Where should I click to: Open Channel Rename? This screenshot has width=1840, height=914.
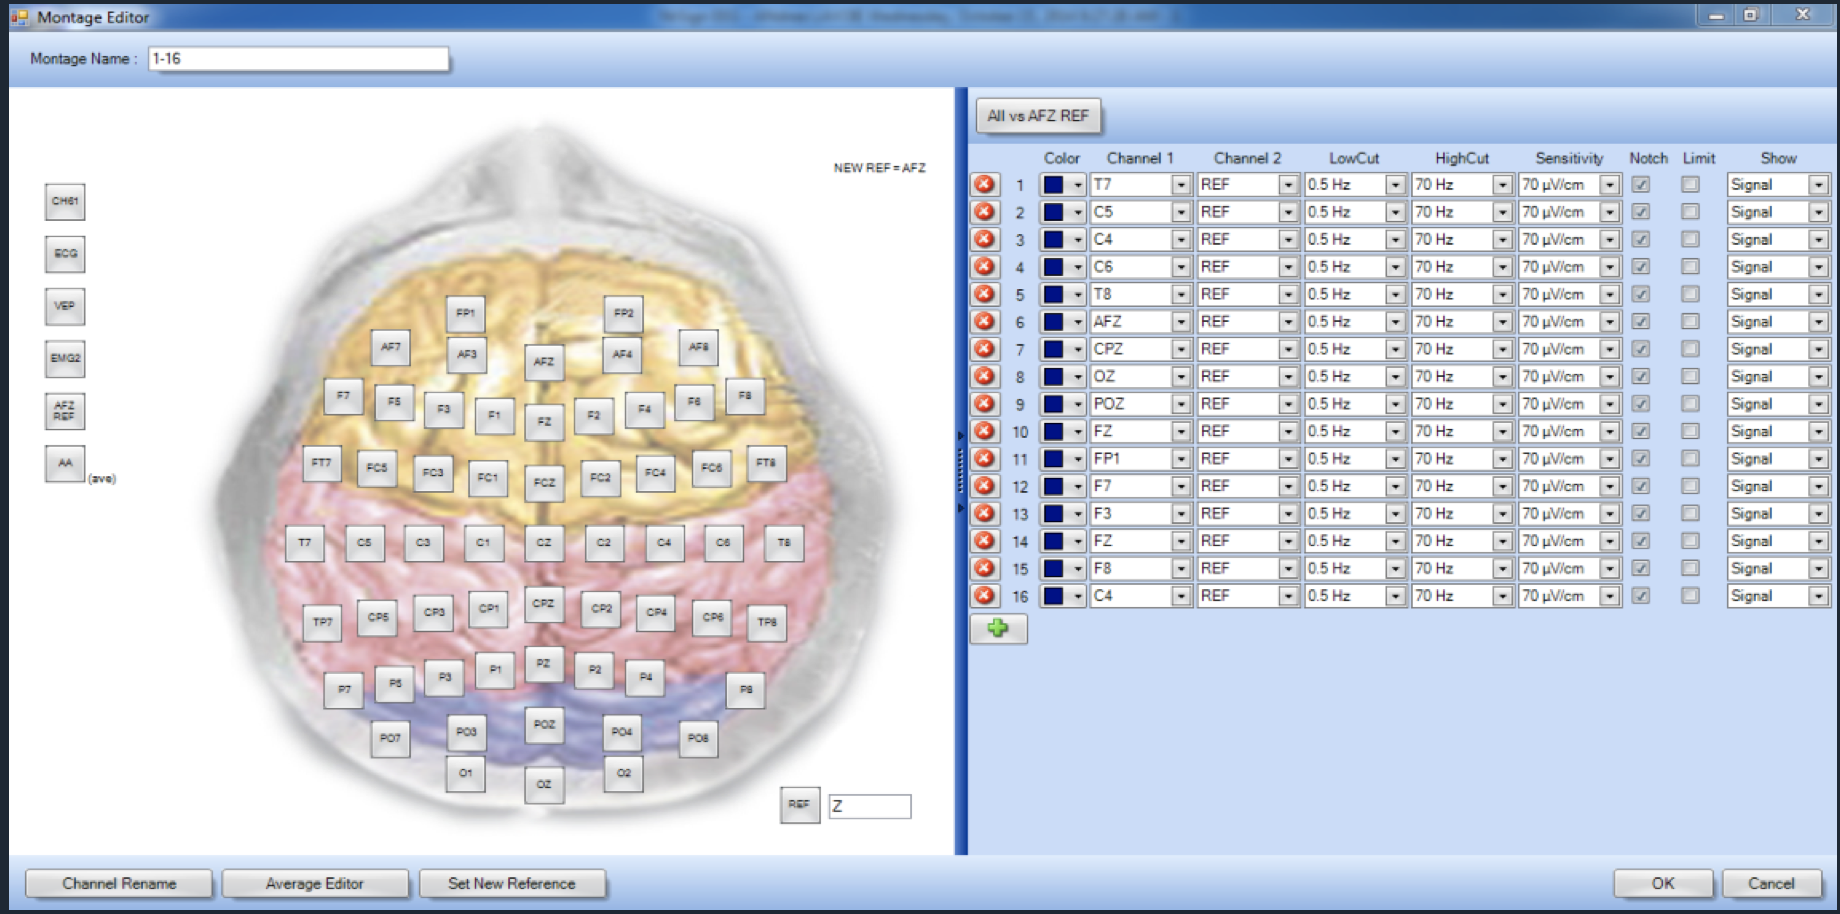click(x=119, y=884)
